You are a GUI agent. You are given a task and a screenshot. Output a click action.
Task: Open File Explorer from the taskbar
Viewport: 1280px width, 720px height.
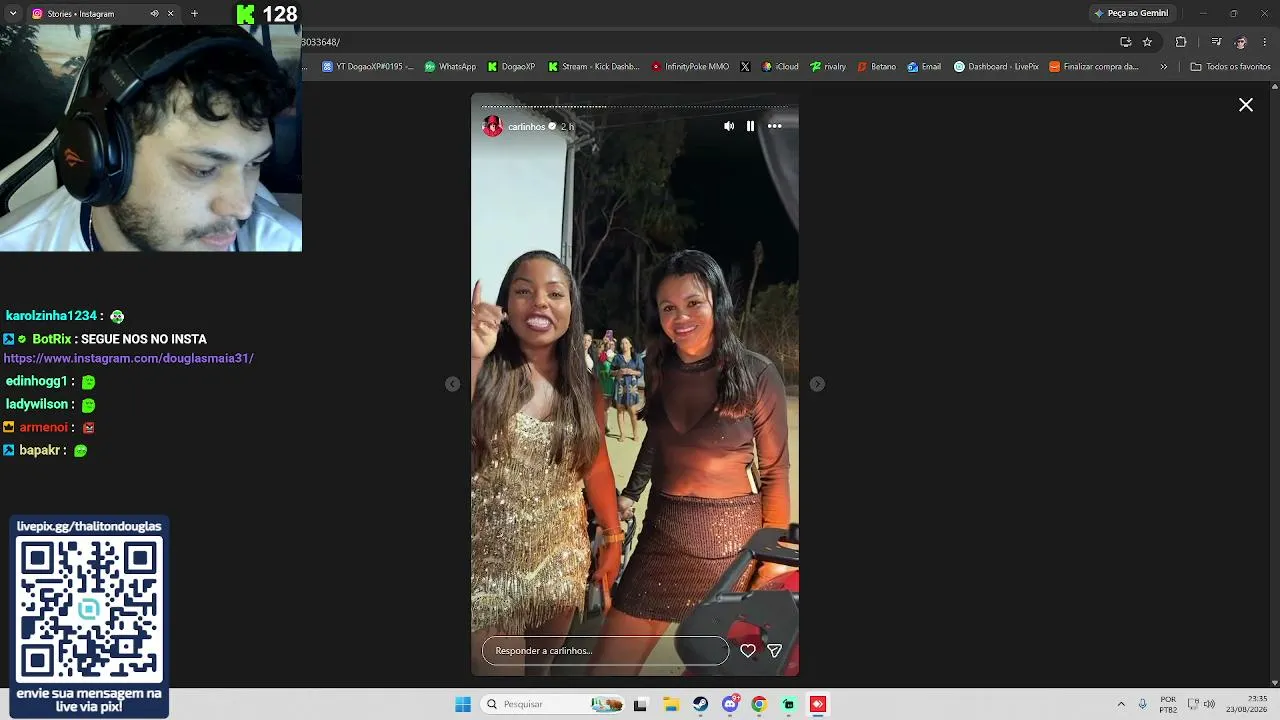[x=671, y=704]
